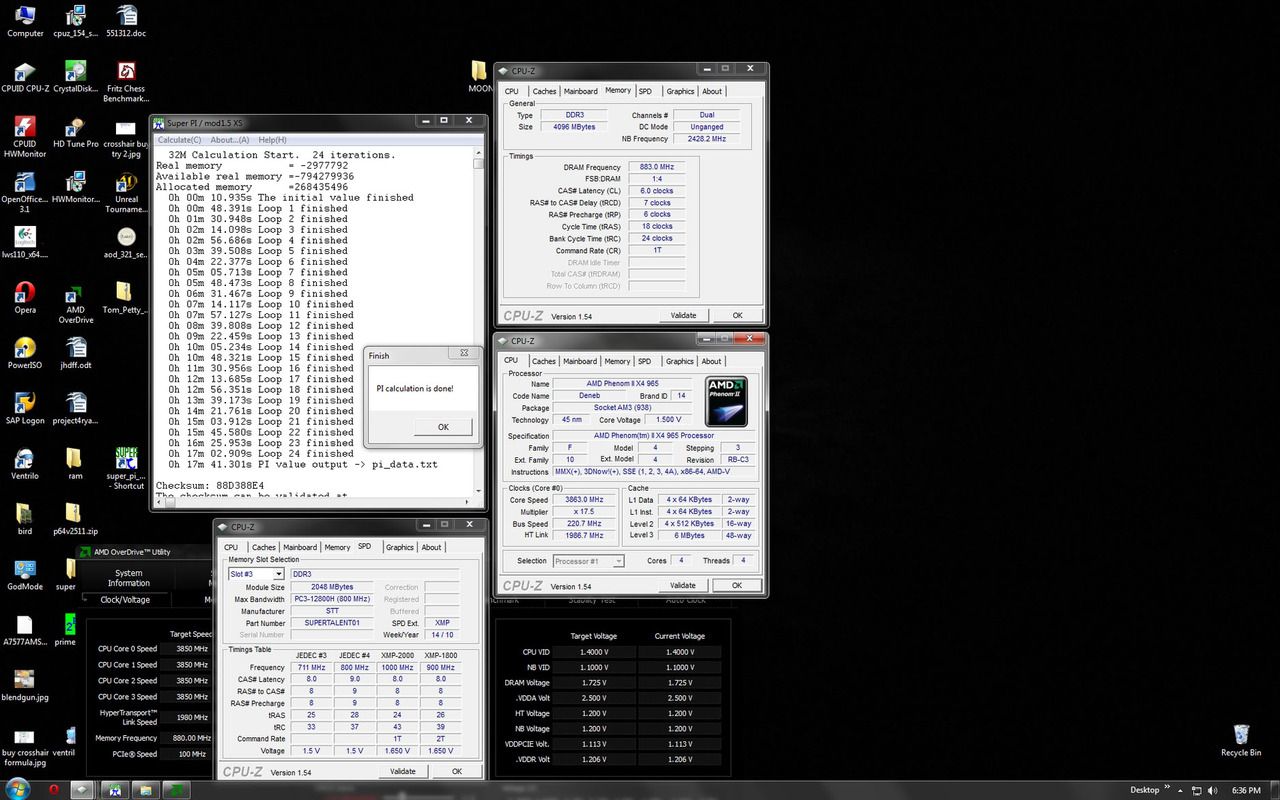Click Super PI output scrollbar
This screenshot has width=1280, height=800.
click(478, 323)
